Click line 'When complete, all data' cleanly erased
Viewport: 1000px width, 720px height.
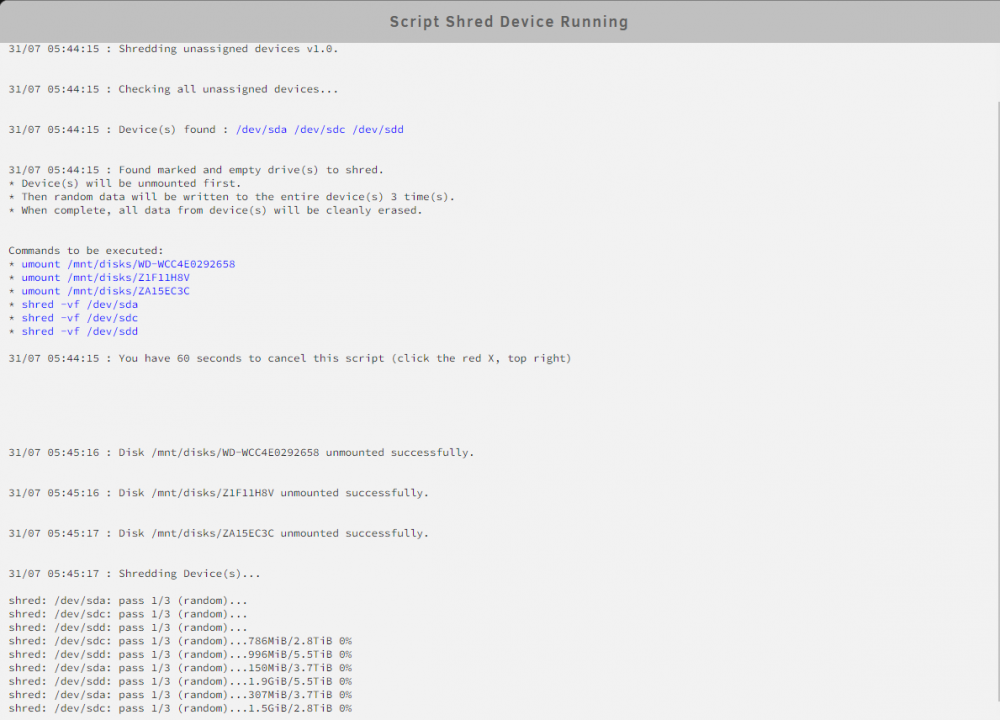[x=216, y=210]
